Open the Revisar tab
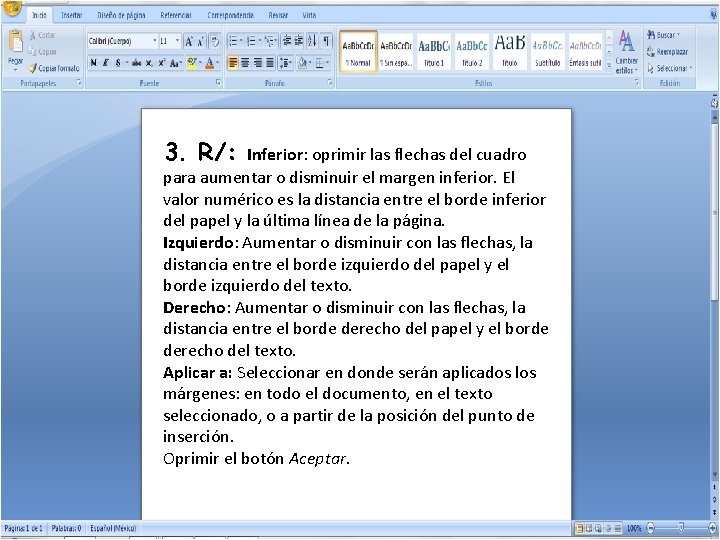Image resolution: width=720 pixels, height=540 pixels. (278, 15)
